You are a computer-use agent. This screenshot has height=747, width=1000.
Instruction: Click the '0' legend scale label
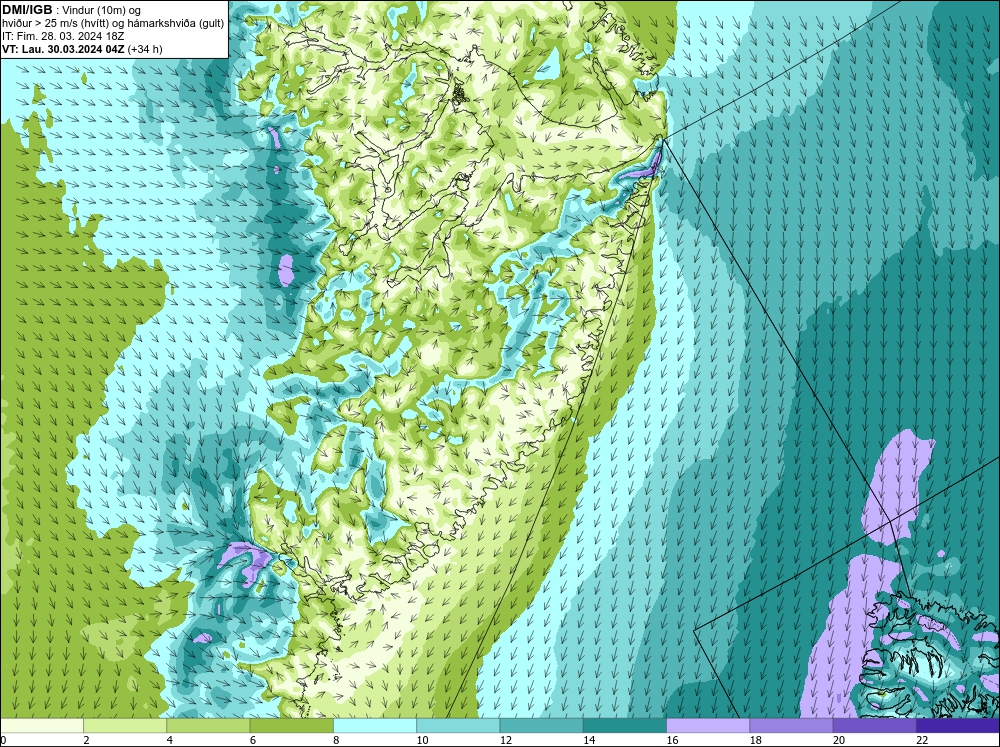[3, 740]
